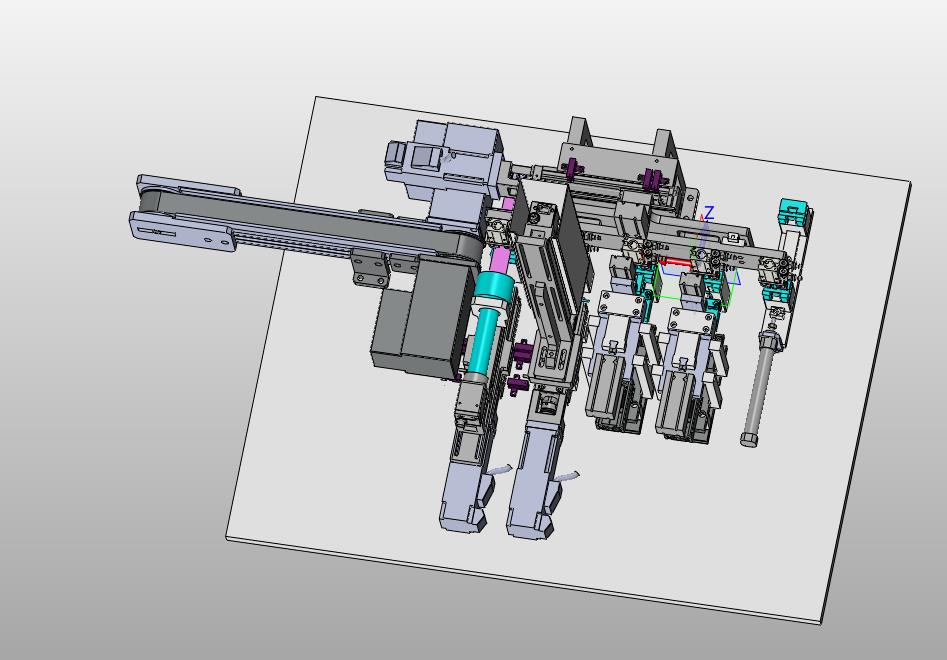Pick the long gray rod at far right
Image resolution: width=947 pixels, height=660 pixels.
[757, 391]
